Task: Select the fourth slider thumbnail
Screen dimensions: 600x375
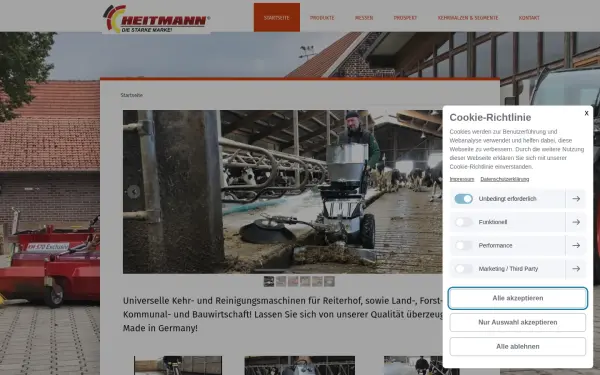Action: tap(305, 281)
